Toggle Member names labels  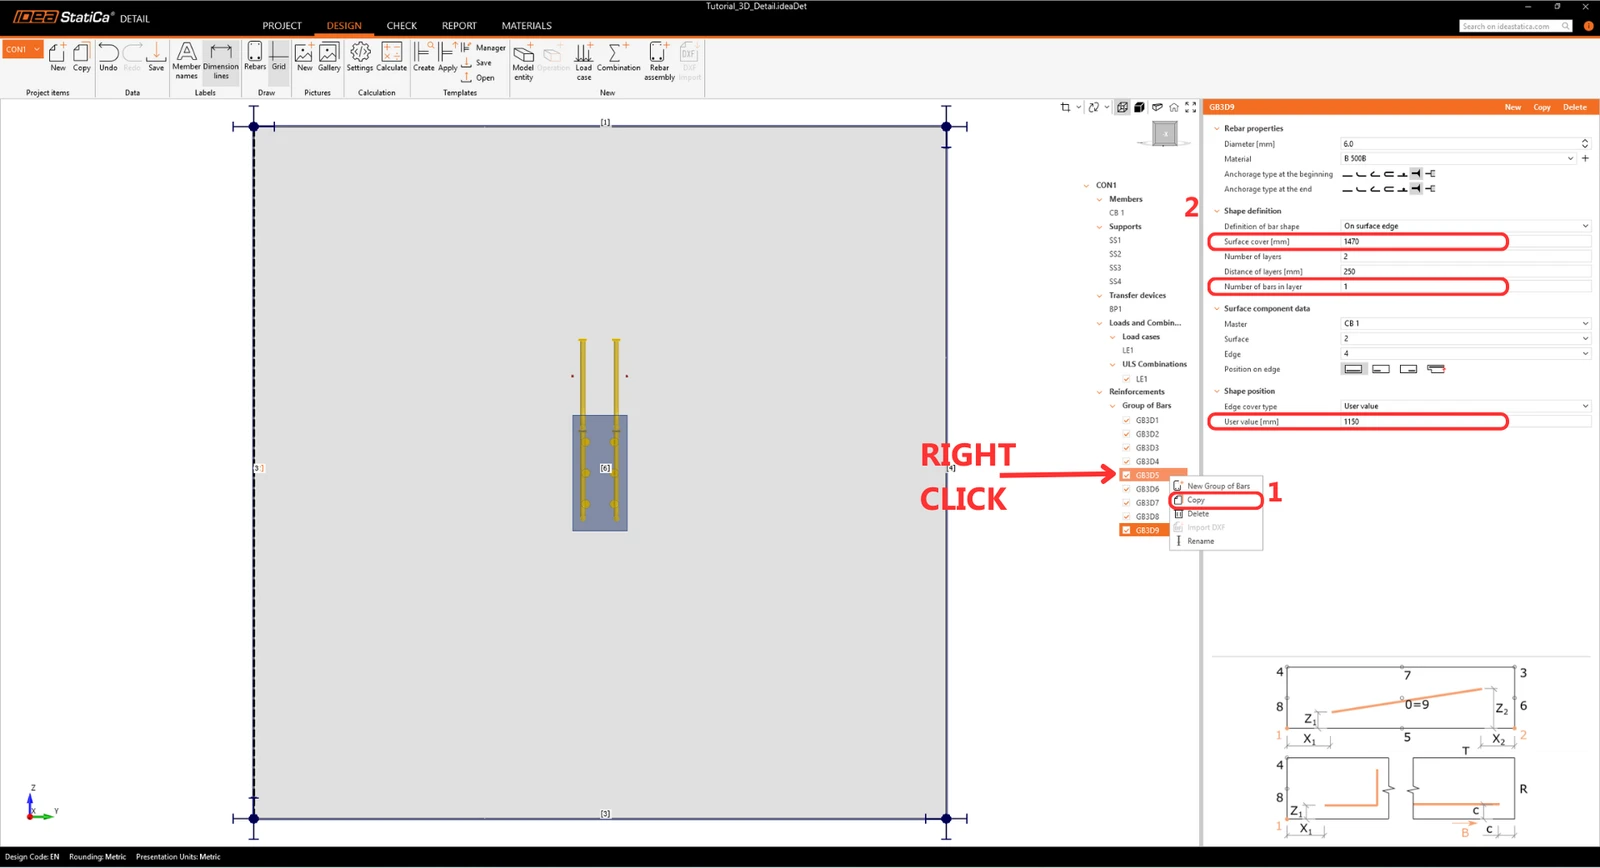pos(186,60)
